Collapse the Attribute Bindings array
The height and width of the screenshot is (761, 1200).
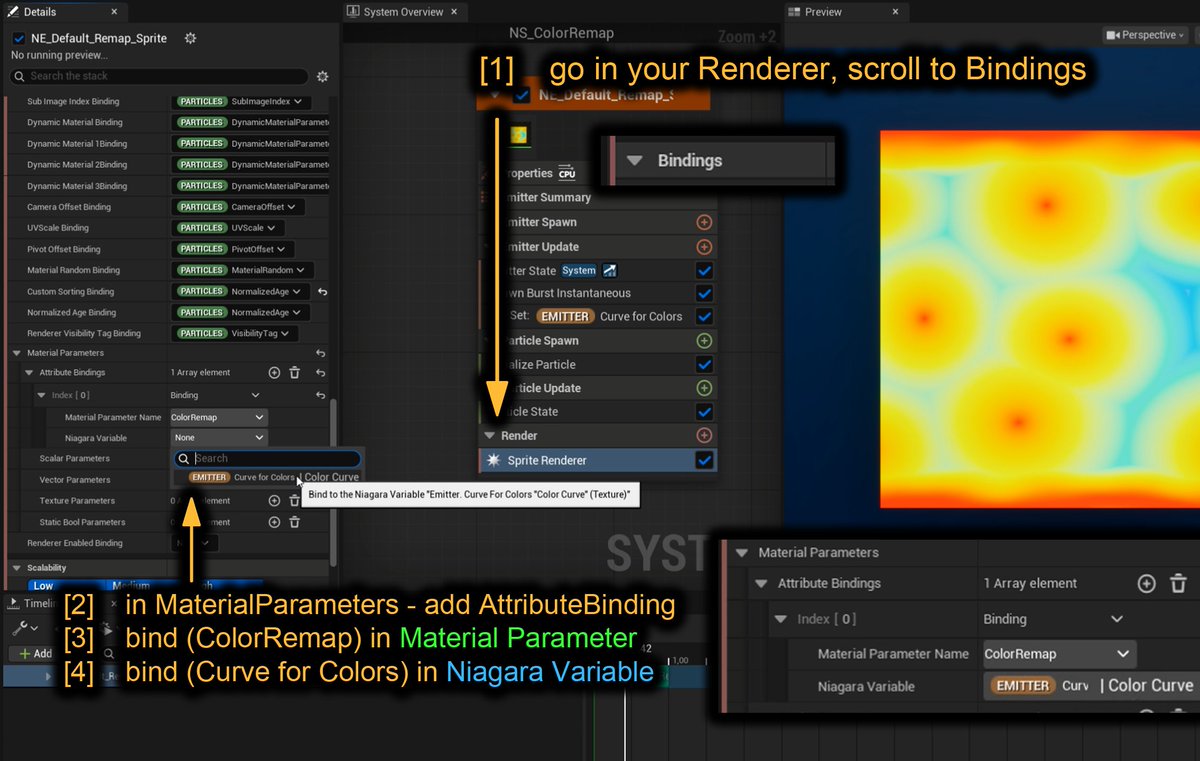coord(29,372)
